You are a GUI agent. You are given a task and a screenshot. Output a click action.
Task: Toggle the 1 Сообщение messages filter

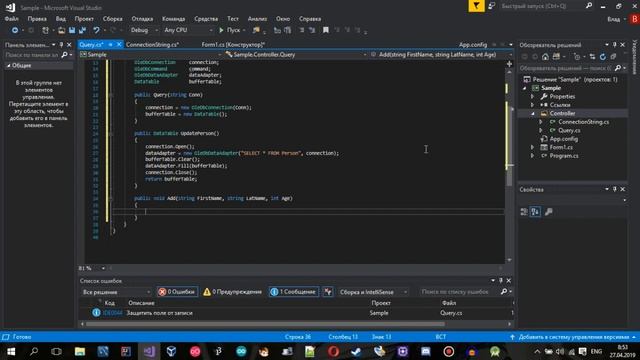point(294,292)
